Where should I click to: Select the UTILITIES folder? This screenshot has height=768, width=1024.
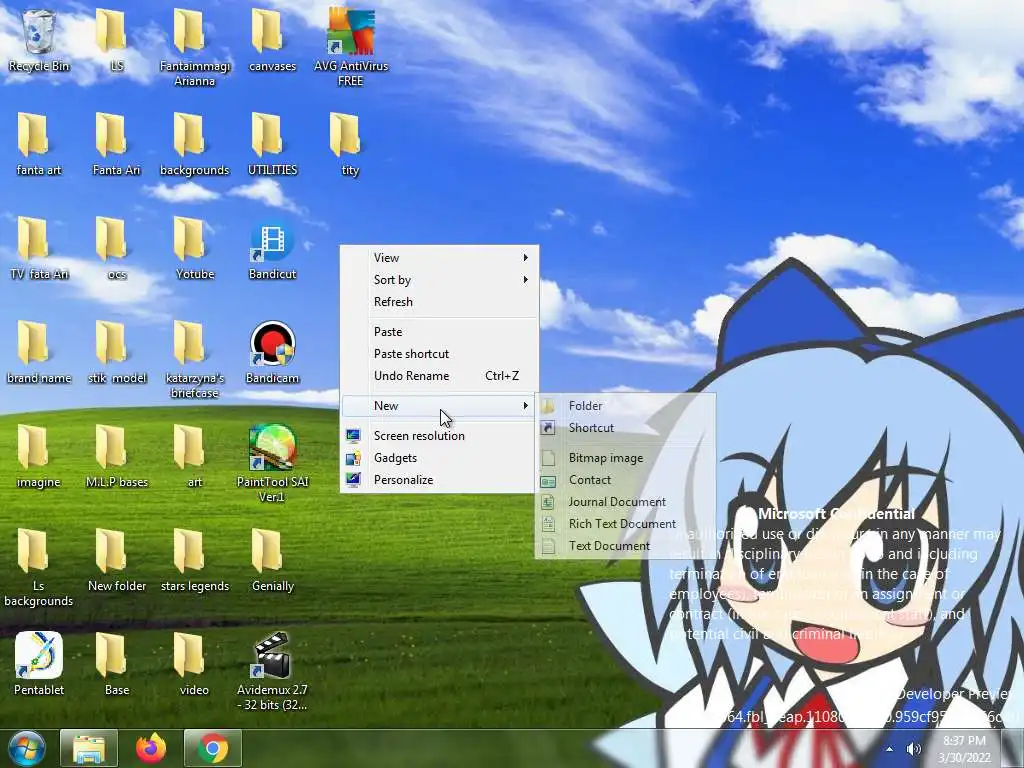[272, 144]
